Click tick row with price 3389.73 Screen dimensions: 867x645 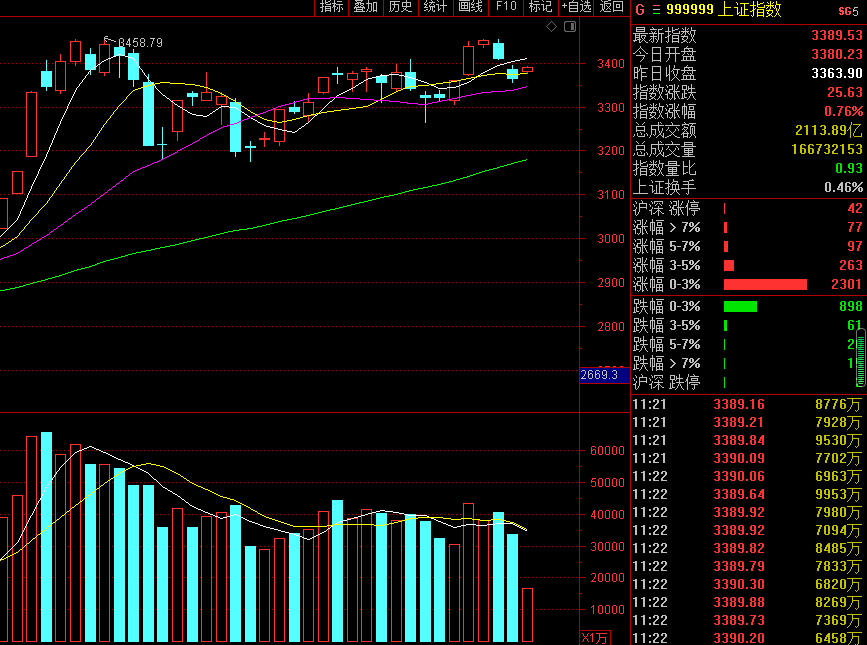tap(748, 621)
